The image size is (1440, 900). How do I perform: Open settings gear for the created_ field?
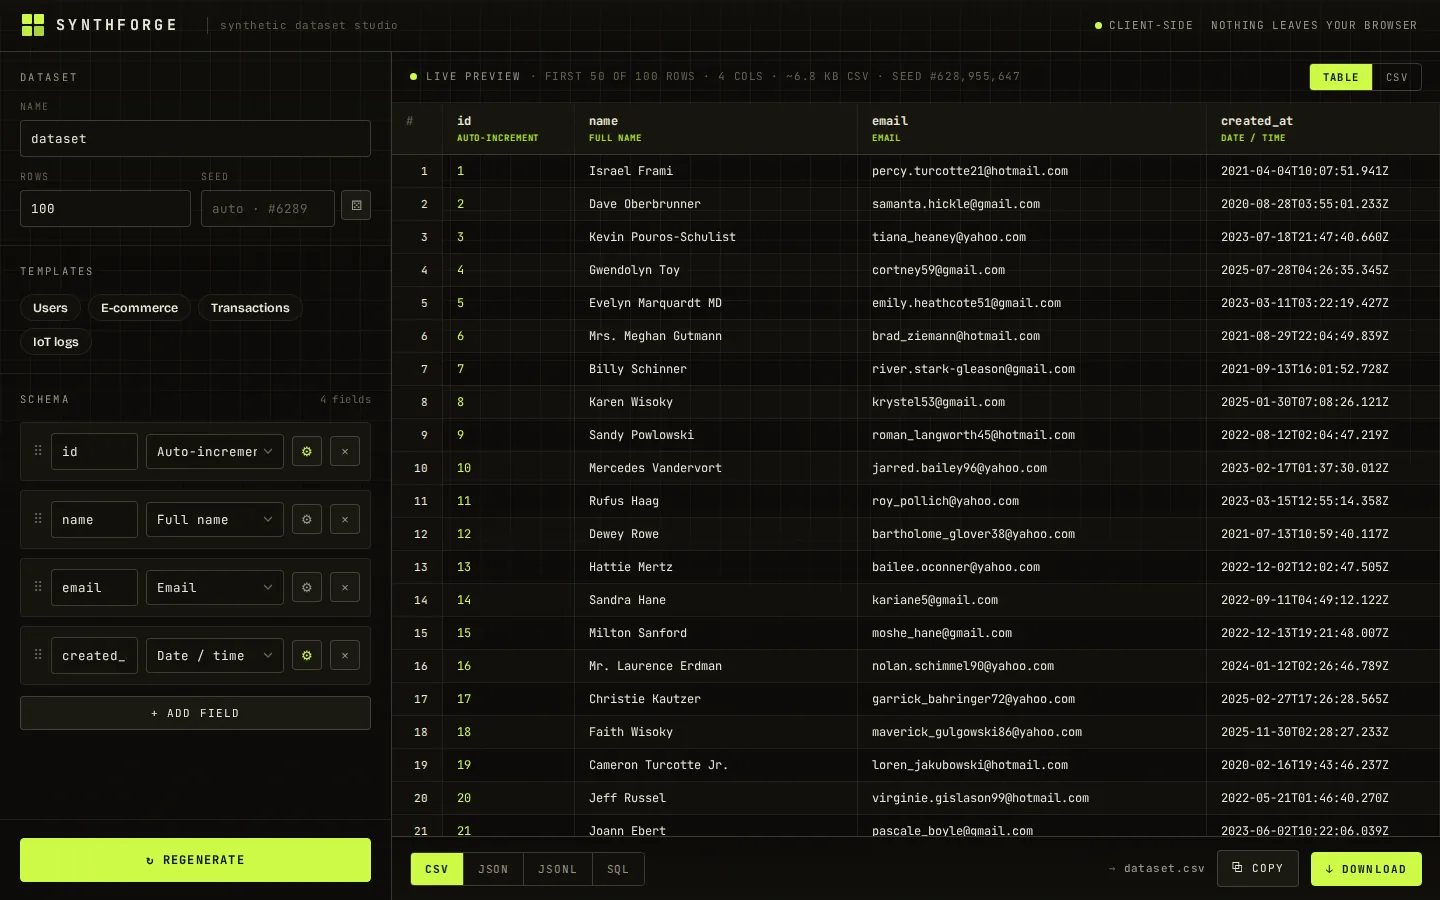(307, 656)
